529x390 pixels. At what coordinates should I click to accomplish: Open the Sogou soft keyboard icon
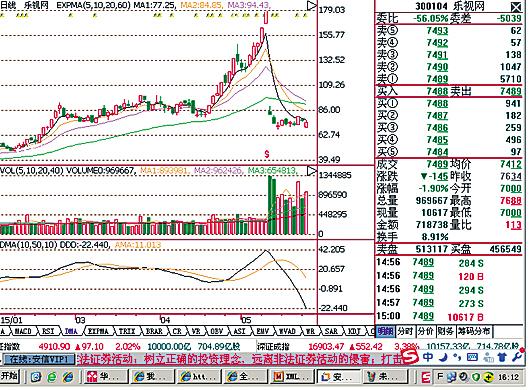472,357
